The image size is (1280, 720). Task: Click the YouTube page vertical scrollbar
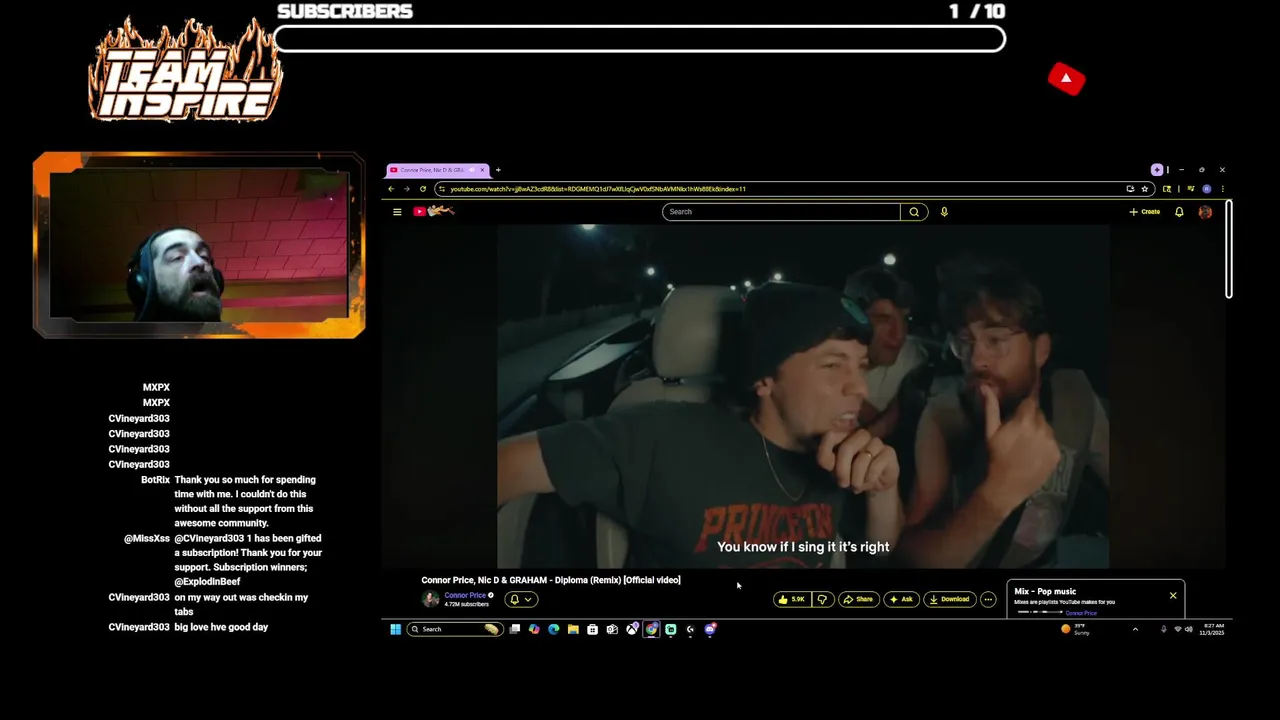coord(1229,249)
